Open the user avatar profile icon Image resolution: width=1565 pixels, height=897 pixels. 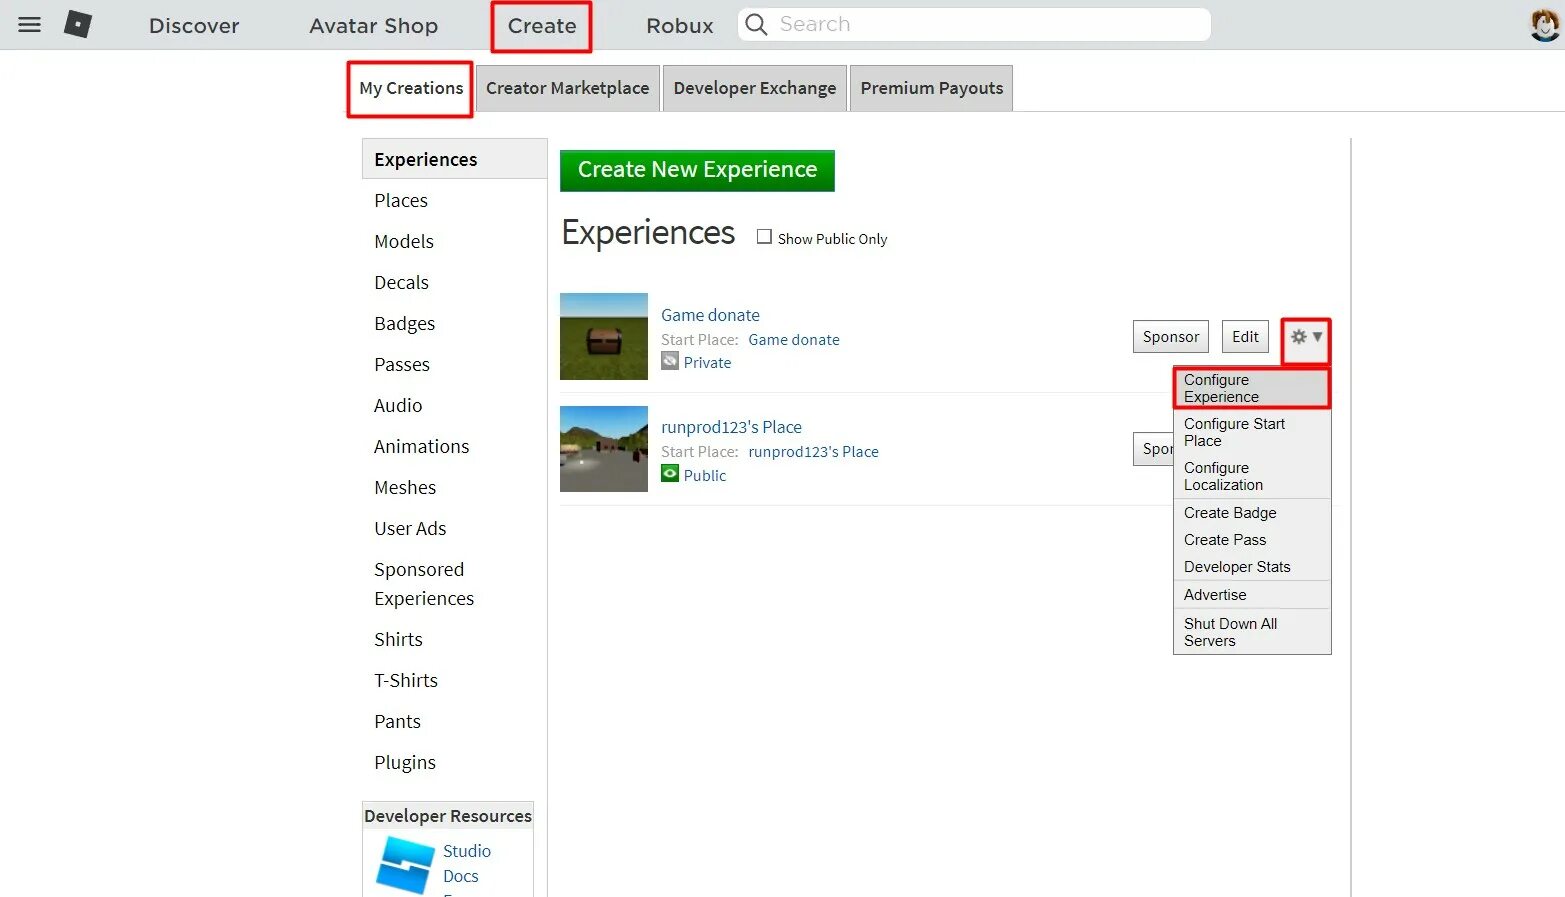pos(1544,25)
